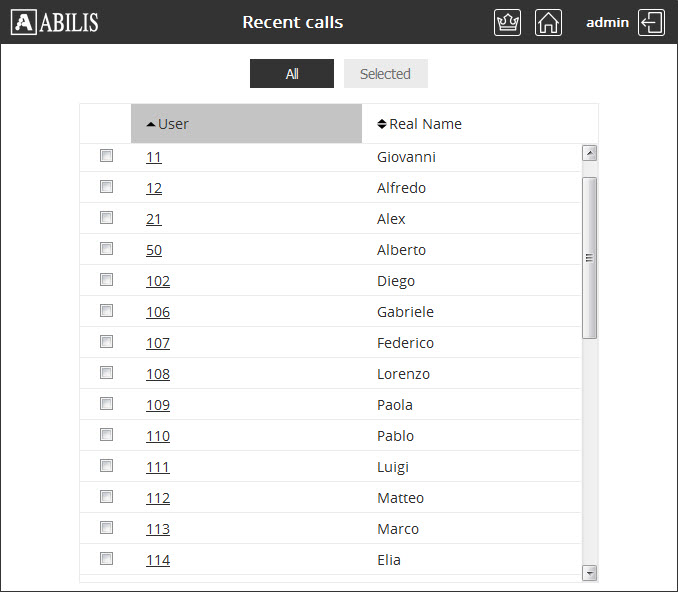Show the All users tab
This screenshot has height=592, width=678.
point(292,74)
